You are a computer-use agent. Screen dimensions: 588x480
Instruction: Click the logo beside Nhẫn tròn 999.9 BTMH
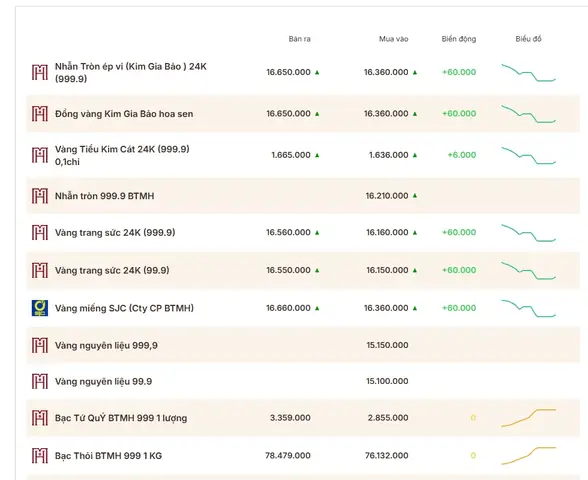point(40,196)
